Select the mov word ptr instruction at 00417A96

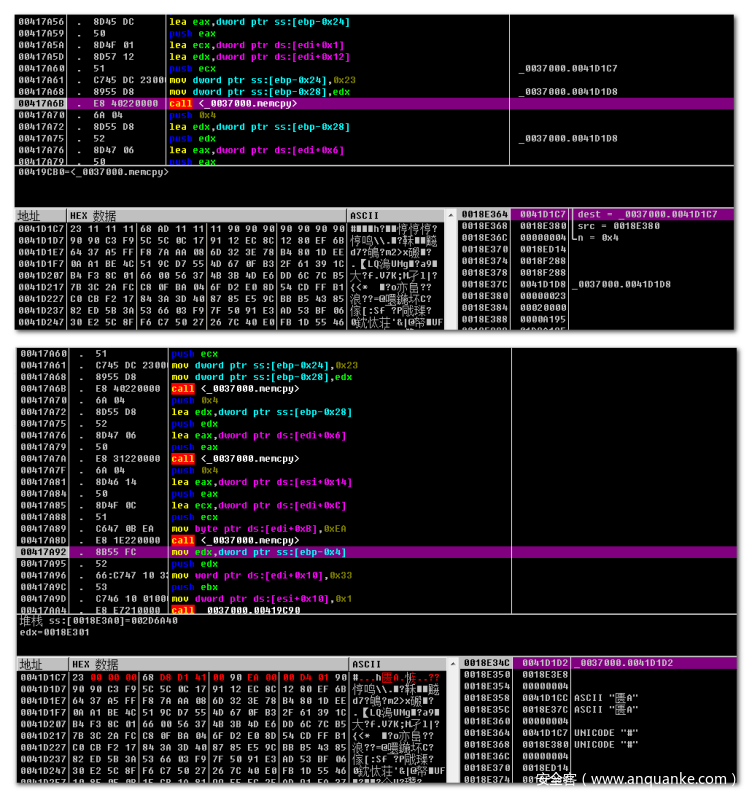(260, 575)
